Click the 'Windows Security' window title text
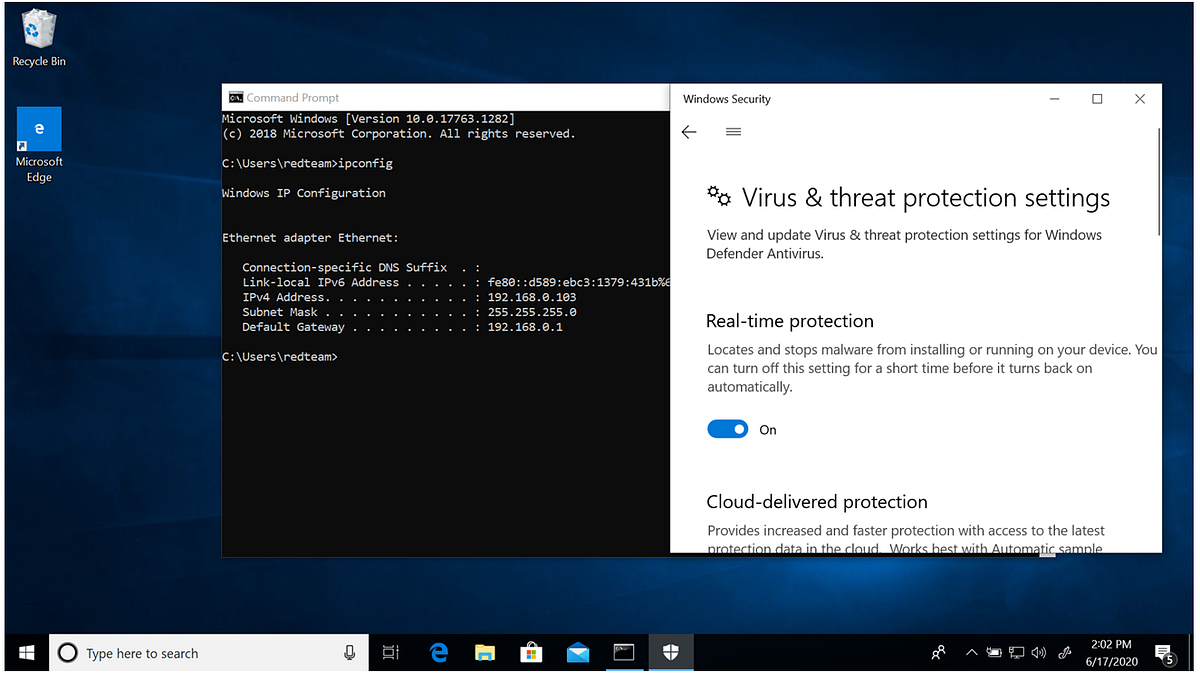This screenshot has height=673, width=1200. tap(727, 99)
